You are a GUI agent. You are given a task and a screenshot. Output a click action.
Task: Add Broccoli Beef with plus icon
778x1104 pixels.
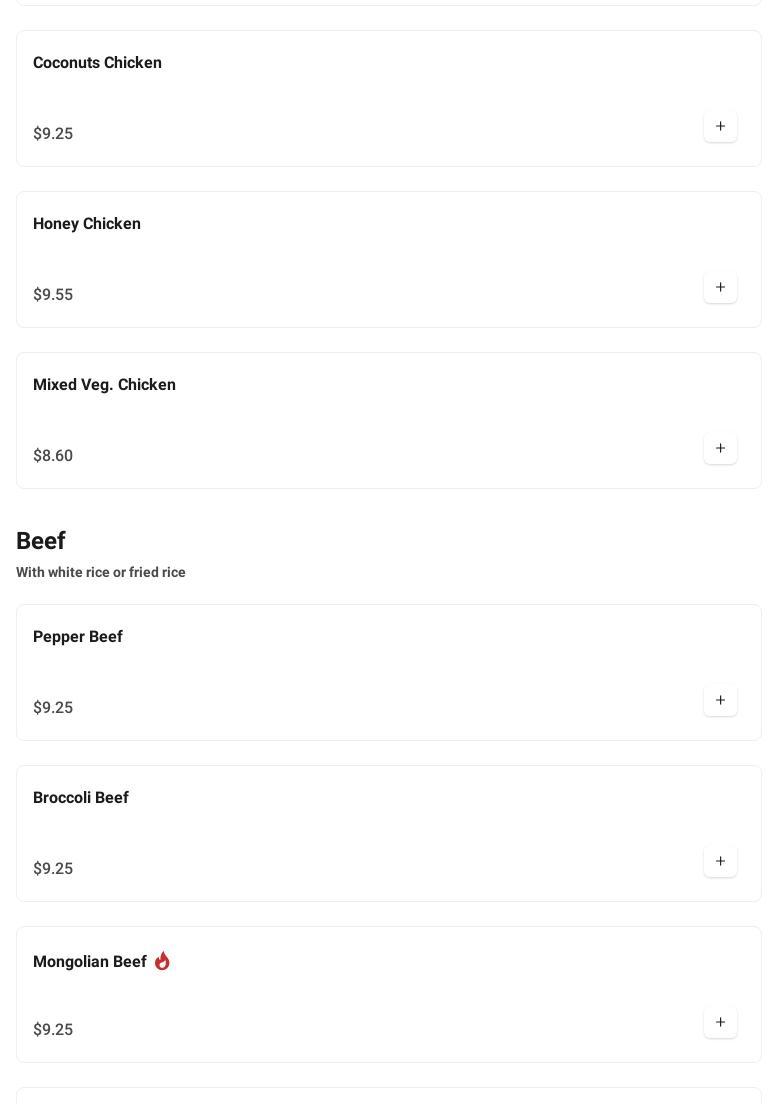point(720,861)
